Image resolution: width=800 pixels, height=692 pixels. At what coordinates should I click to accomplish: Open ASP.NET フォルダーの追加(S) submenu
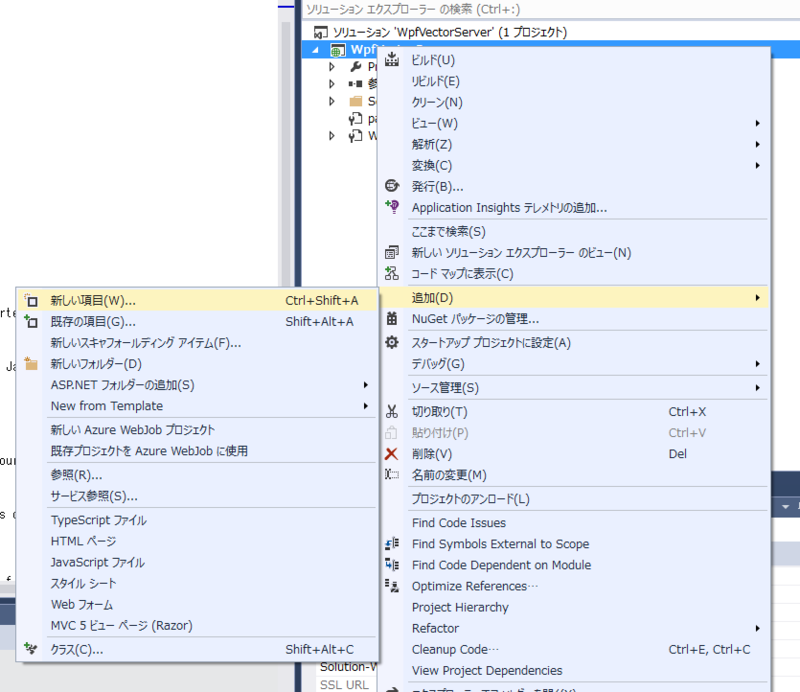(x=197, y=385)
